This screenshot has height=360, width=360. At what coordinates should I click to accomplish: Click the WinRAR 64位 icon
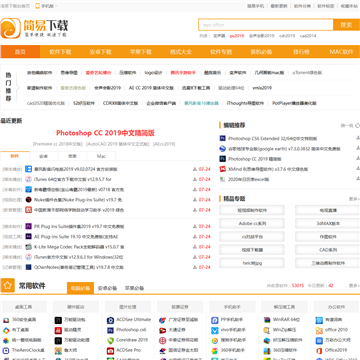pos(267,320)
